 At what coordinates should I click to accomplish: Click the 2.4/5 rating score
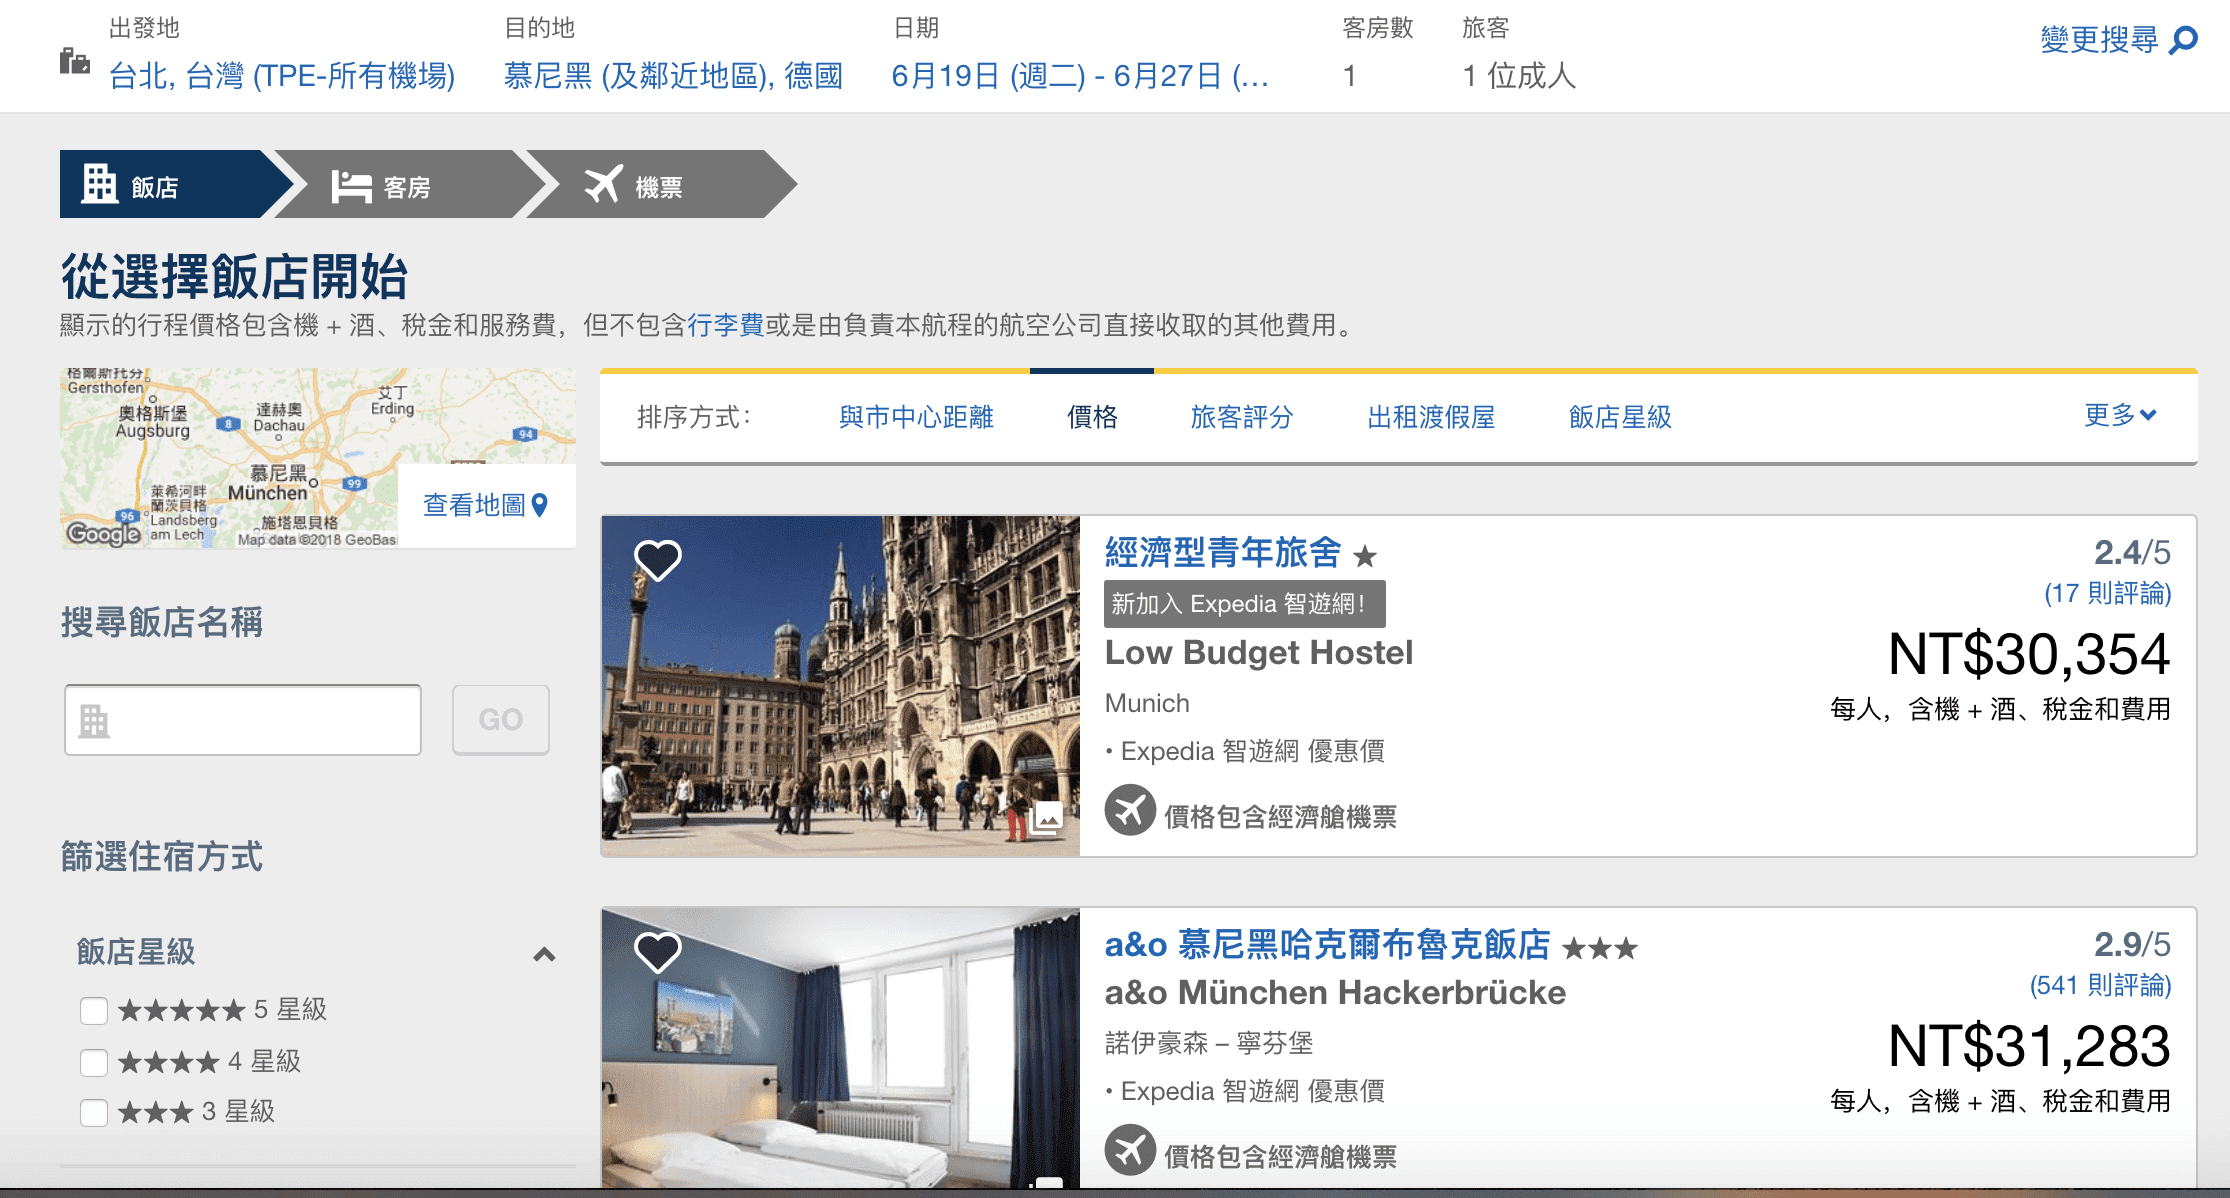(2132, 552)
